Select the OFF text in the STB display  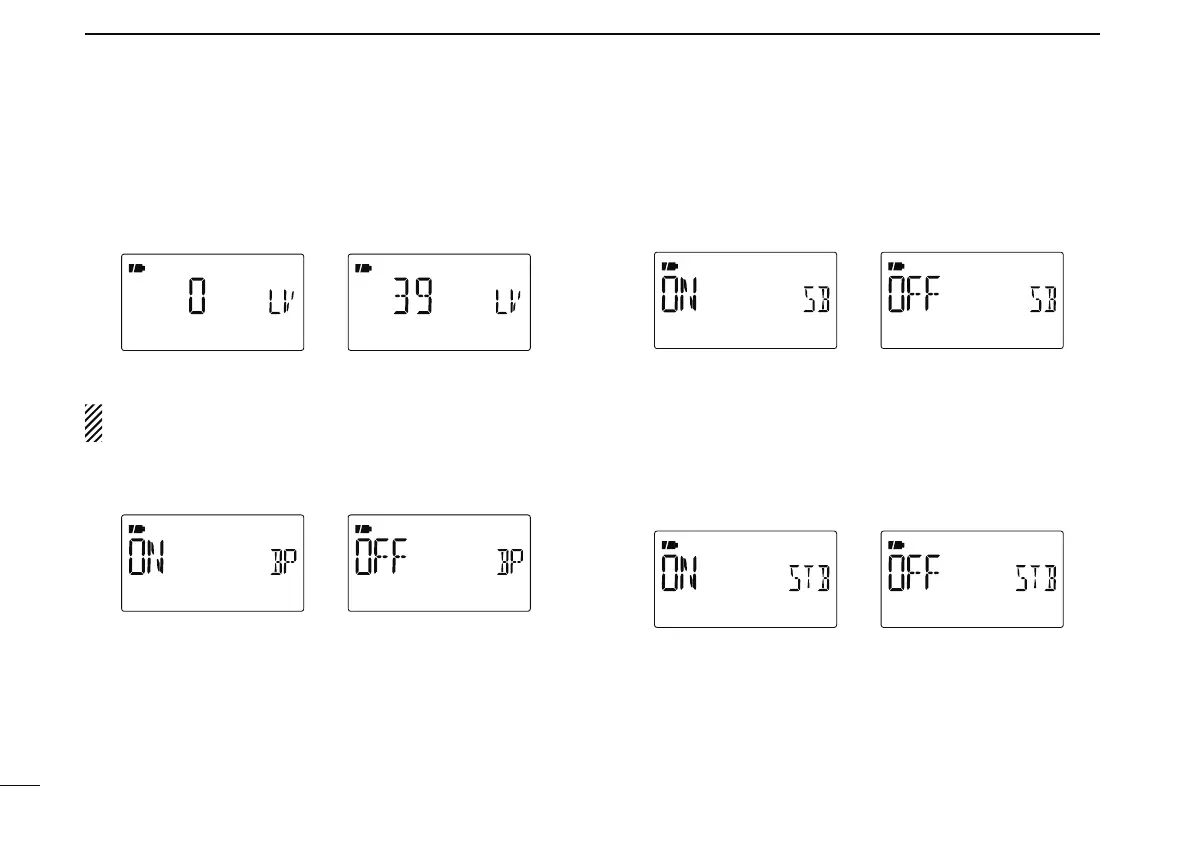click(915, 572)
